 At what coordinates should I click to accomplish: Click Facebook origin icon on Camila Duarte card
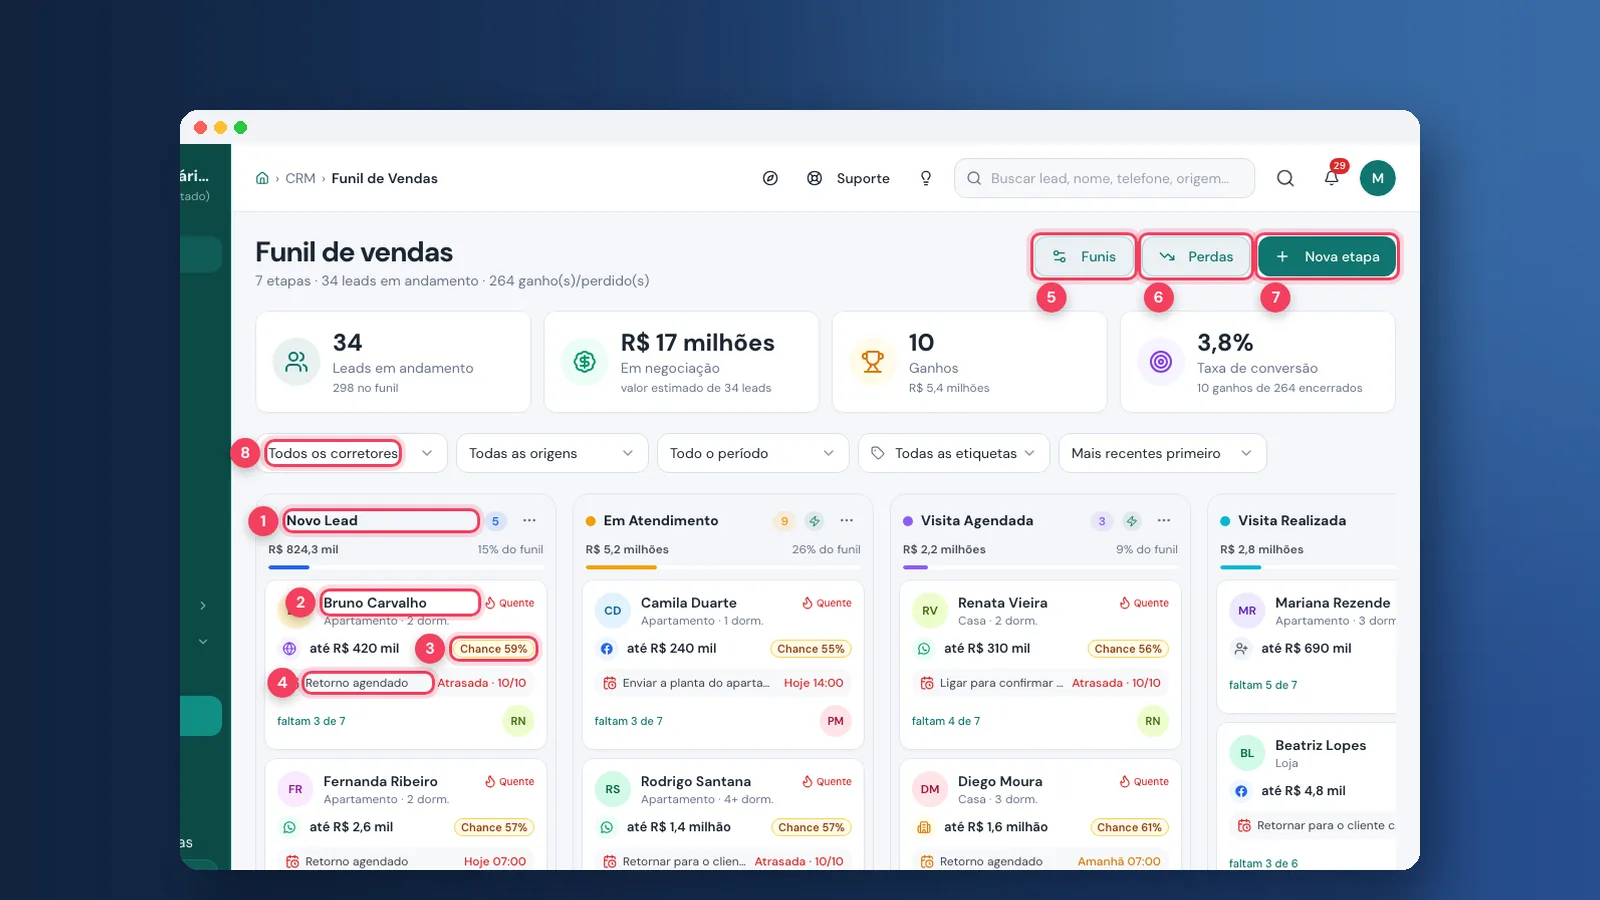pyautogui.click(x=607, y=649)
